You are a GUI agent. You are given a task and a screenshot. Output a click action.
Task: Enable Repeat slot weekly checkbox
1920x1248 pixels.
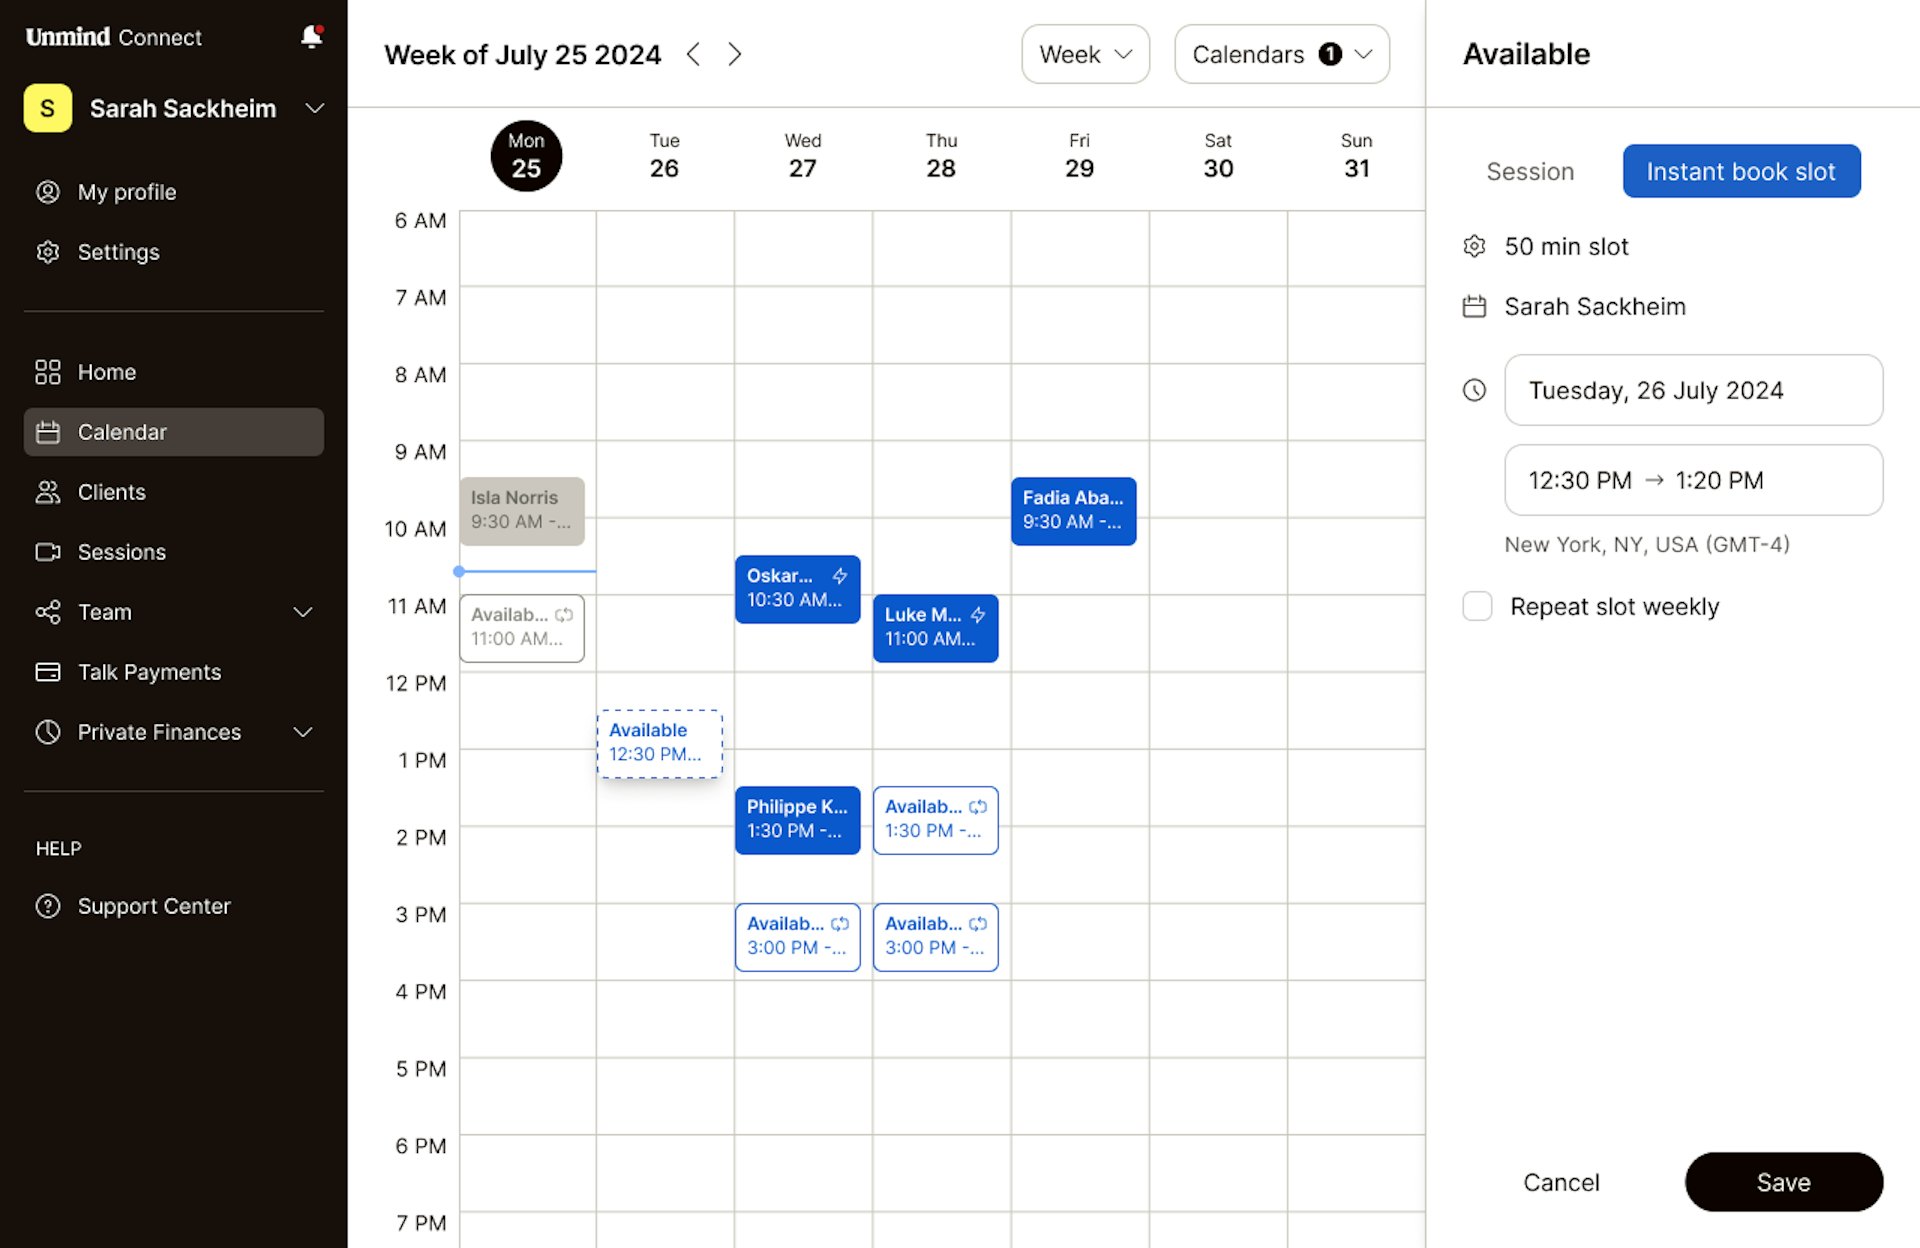(x=1477, y=606)
